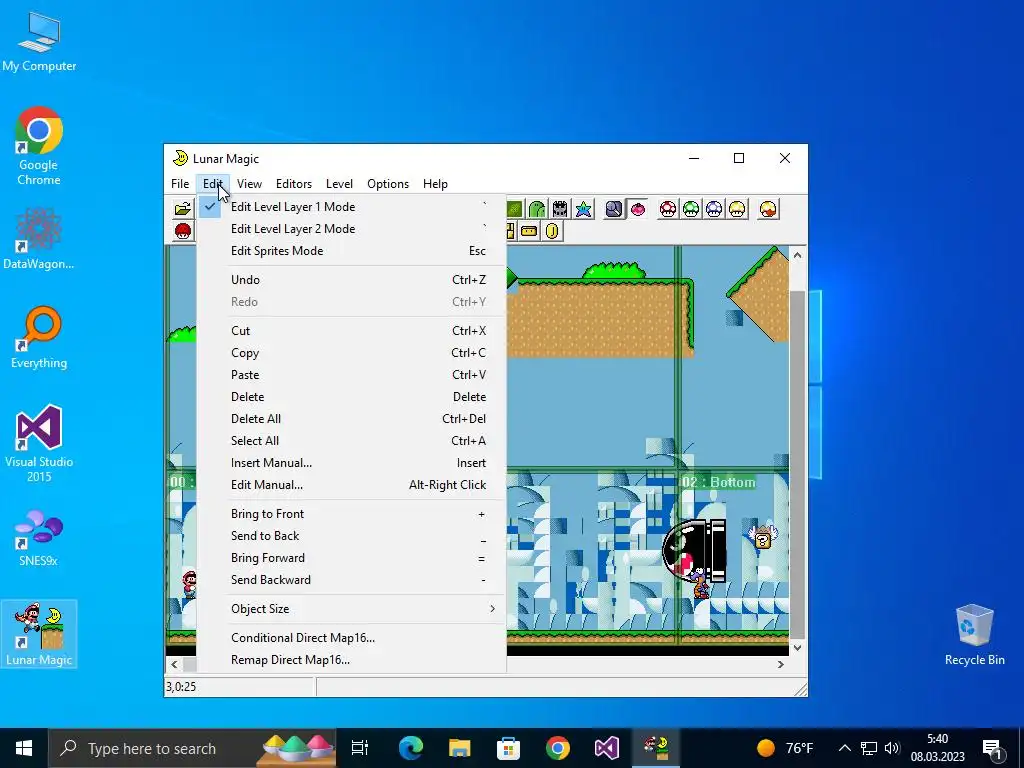Click vertical scrollbar down arrow
This screenshot has height=768, width=1024.
(x=797, y=648)
